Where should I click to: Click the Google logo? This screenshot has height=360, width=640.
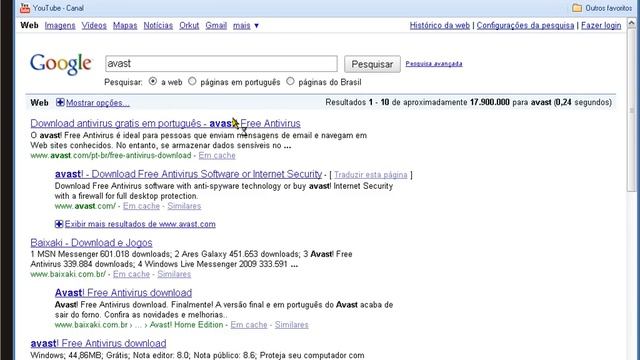point(61,64)
